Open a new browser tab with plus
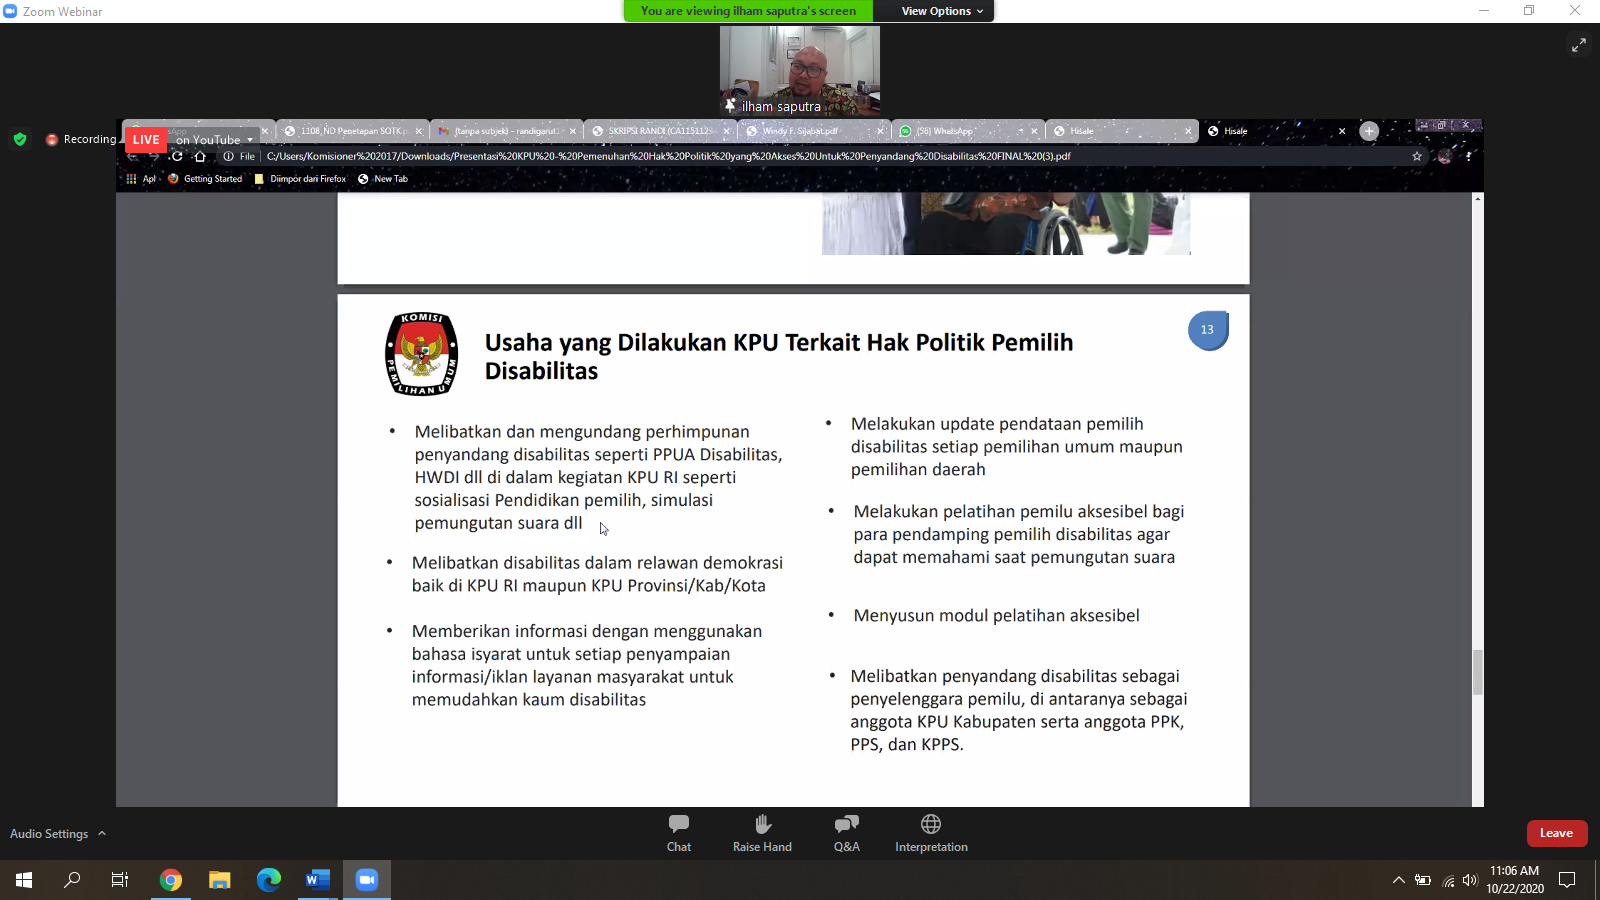This screenshot has height=900, width=1600. (1369, 131)
